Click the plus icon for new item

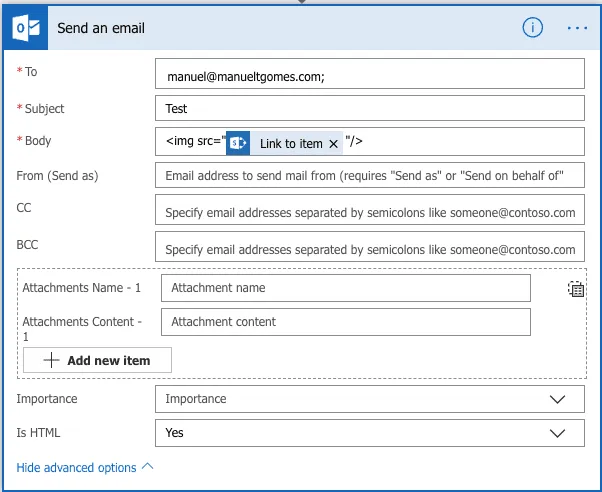52,360
